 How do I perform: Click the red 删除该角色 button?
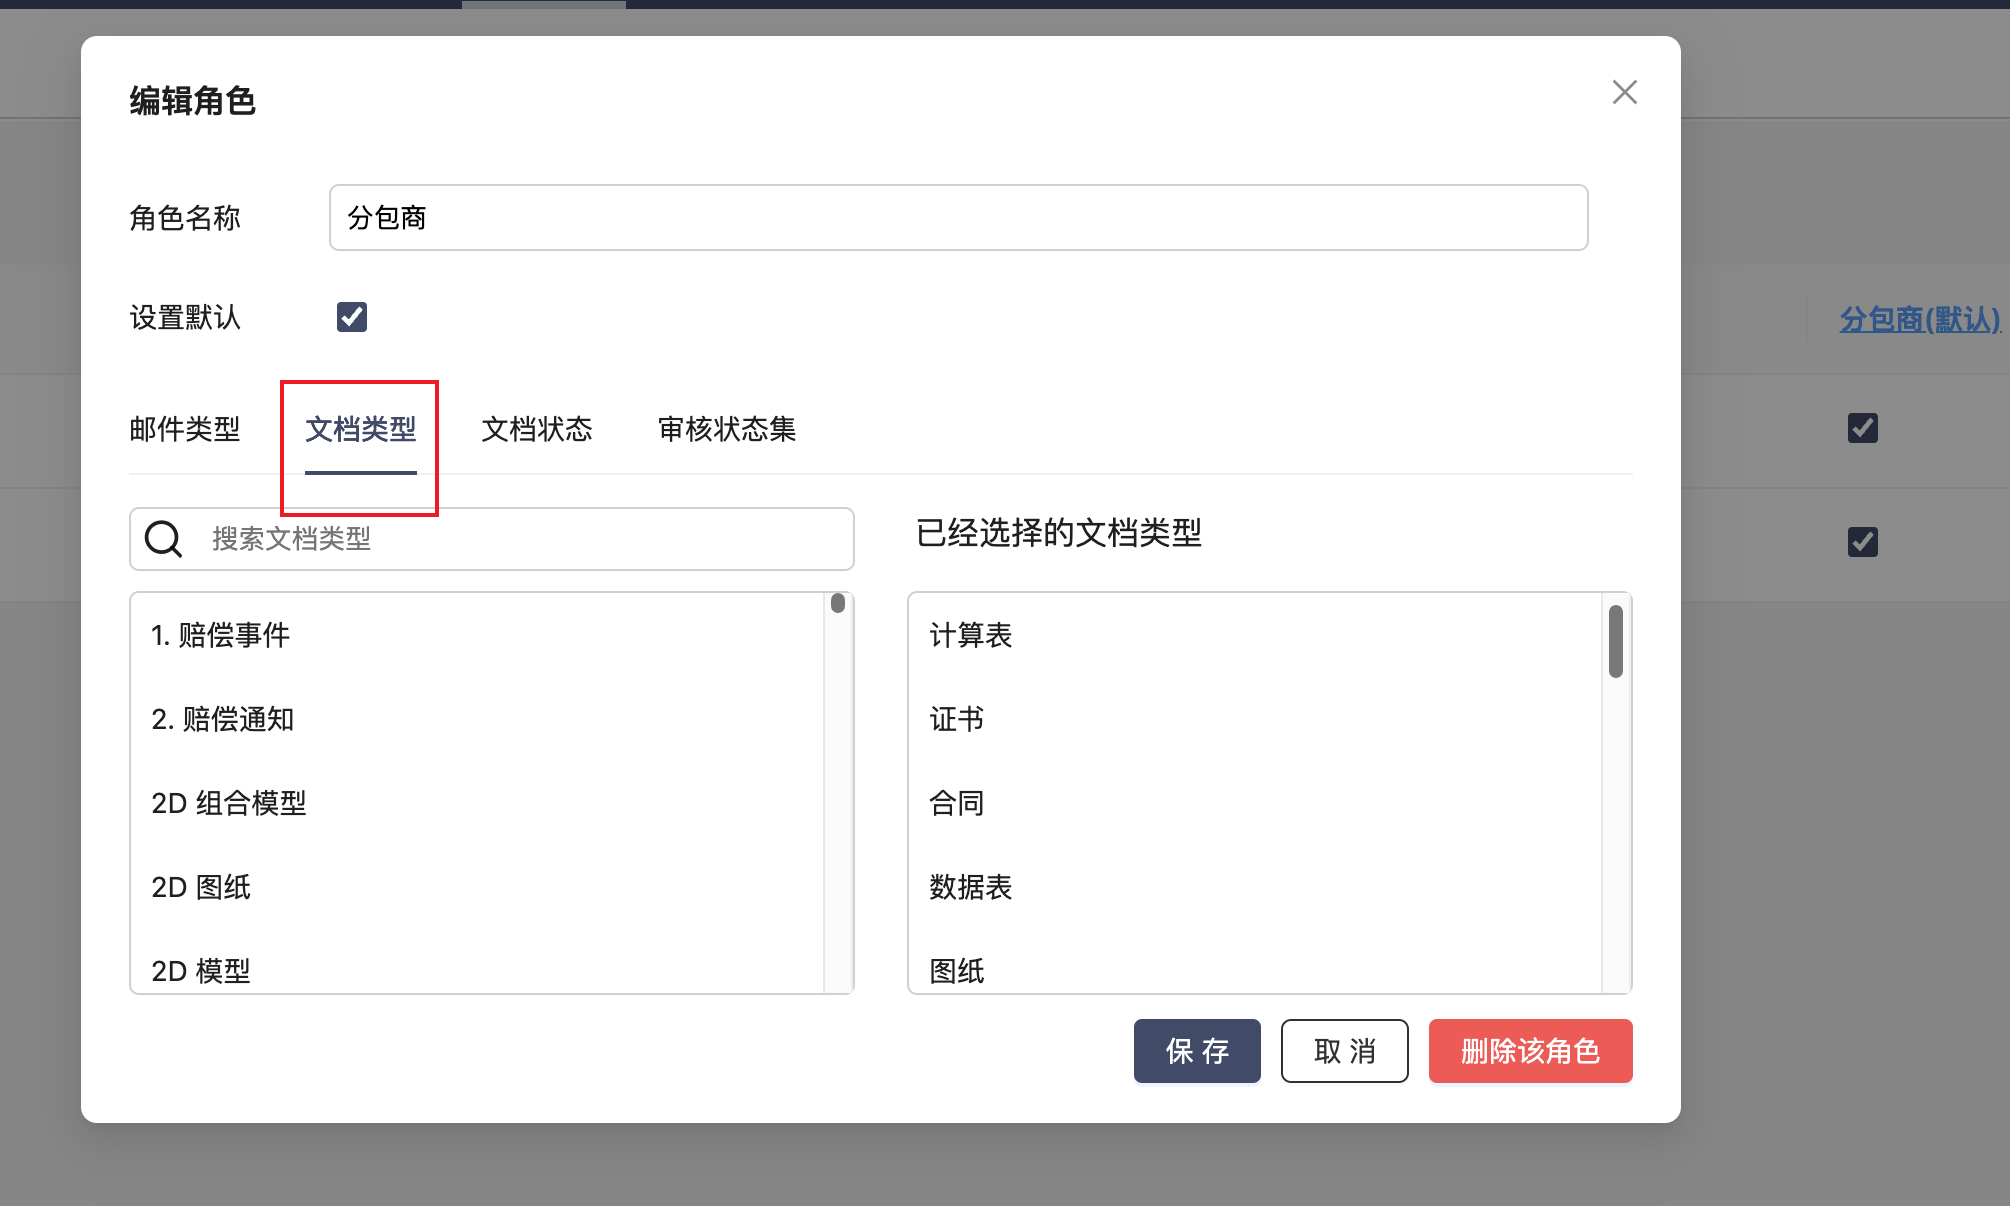[x=1529, y=1051]
